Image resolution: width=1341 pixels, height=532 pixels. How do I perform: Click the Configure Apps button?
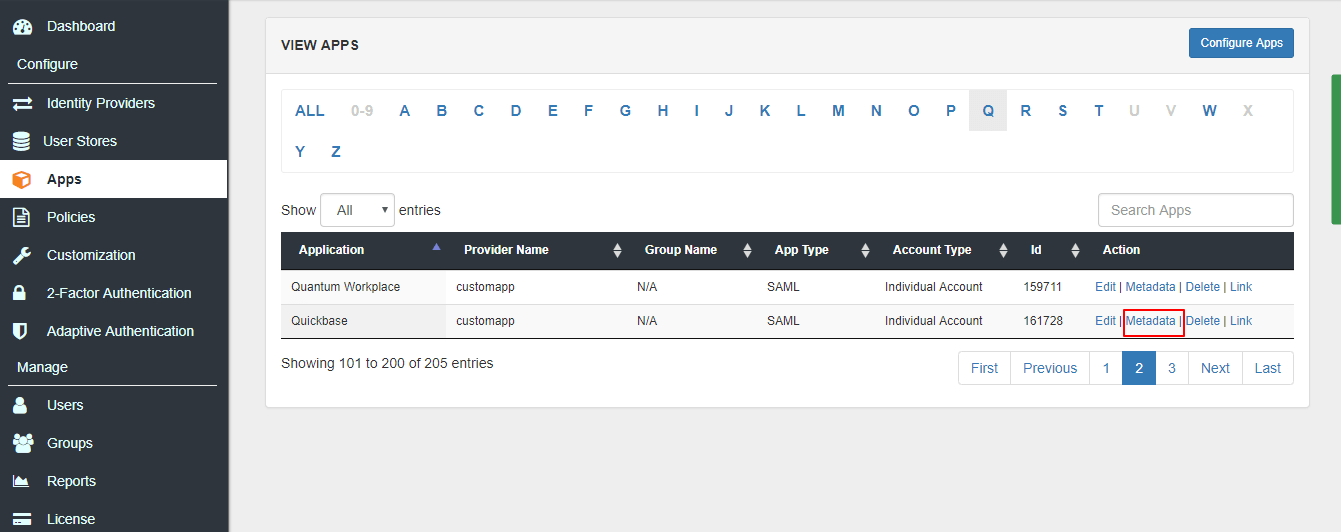click(x=1241, y=43)
